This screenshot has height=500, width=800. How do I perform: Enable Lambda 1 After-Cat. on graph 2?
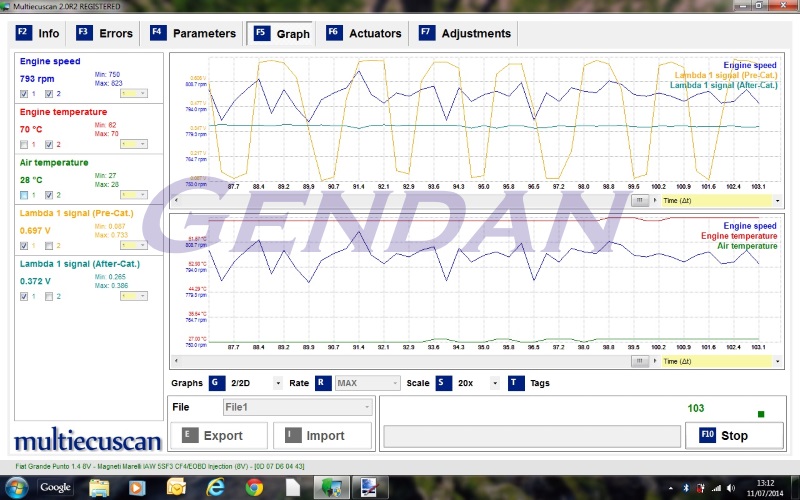coord(47,296)
